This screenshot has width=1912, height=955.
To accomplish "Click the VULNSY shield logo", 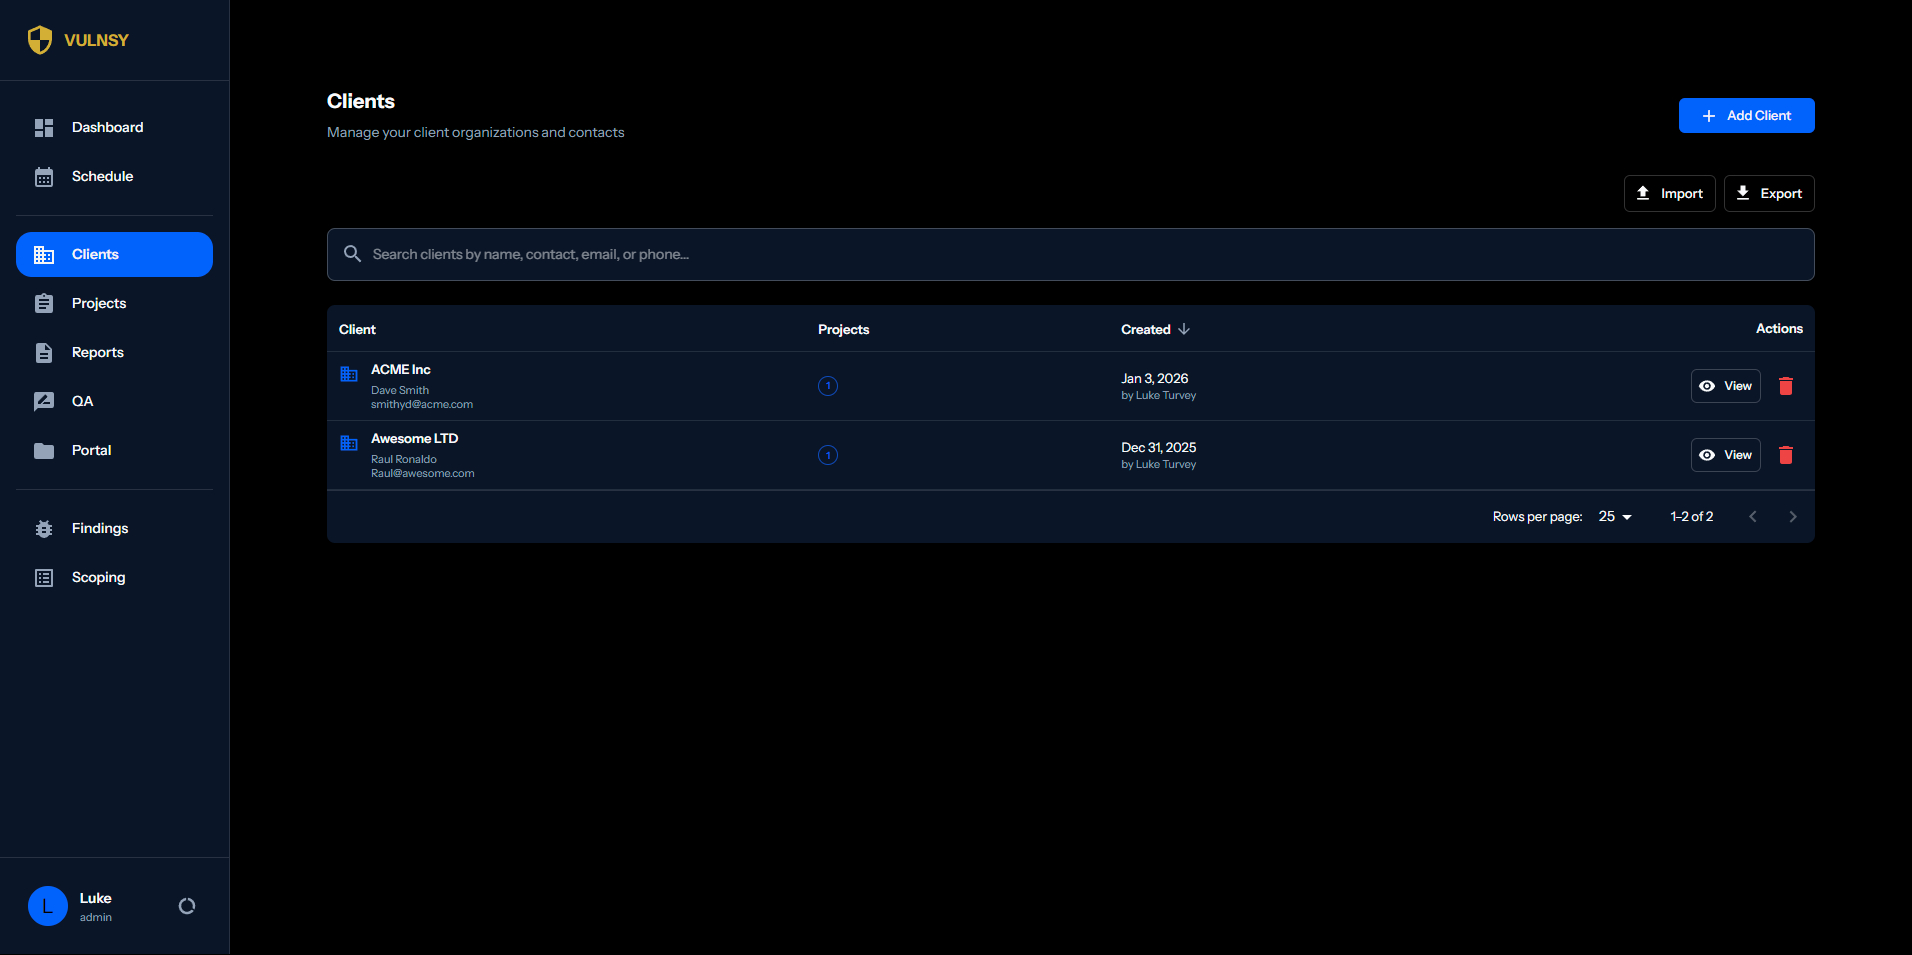I will pos(40,39).
